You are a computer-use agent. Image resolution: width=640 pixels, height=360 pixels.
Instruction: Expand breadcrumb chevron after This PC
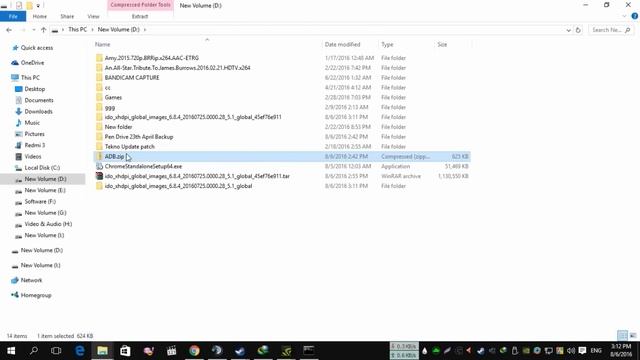[92, 30]
